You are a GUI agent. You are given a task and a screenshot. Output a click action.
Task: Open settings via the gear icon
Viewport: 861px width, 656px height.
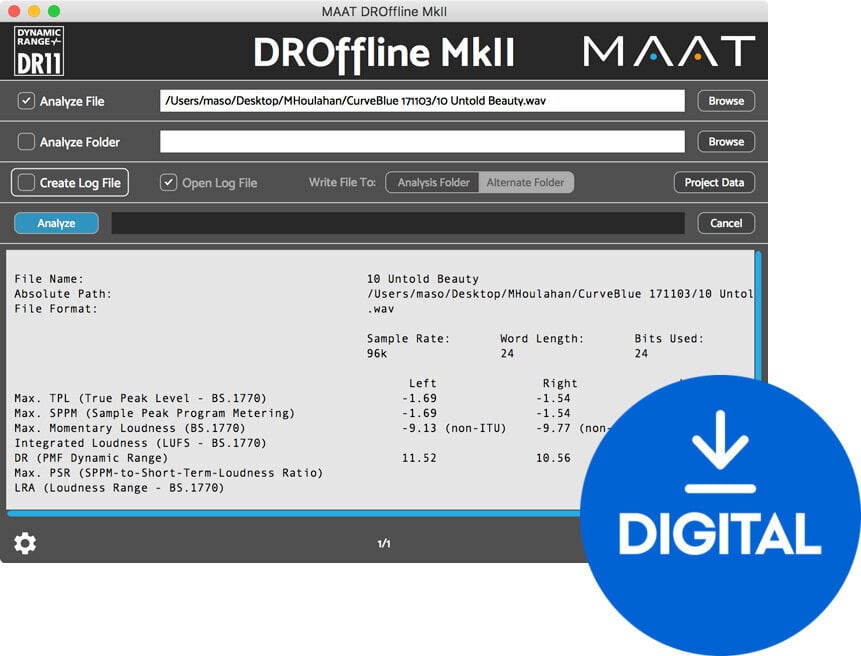[25, 543]
